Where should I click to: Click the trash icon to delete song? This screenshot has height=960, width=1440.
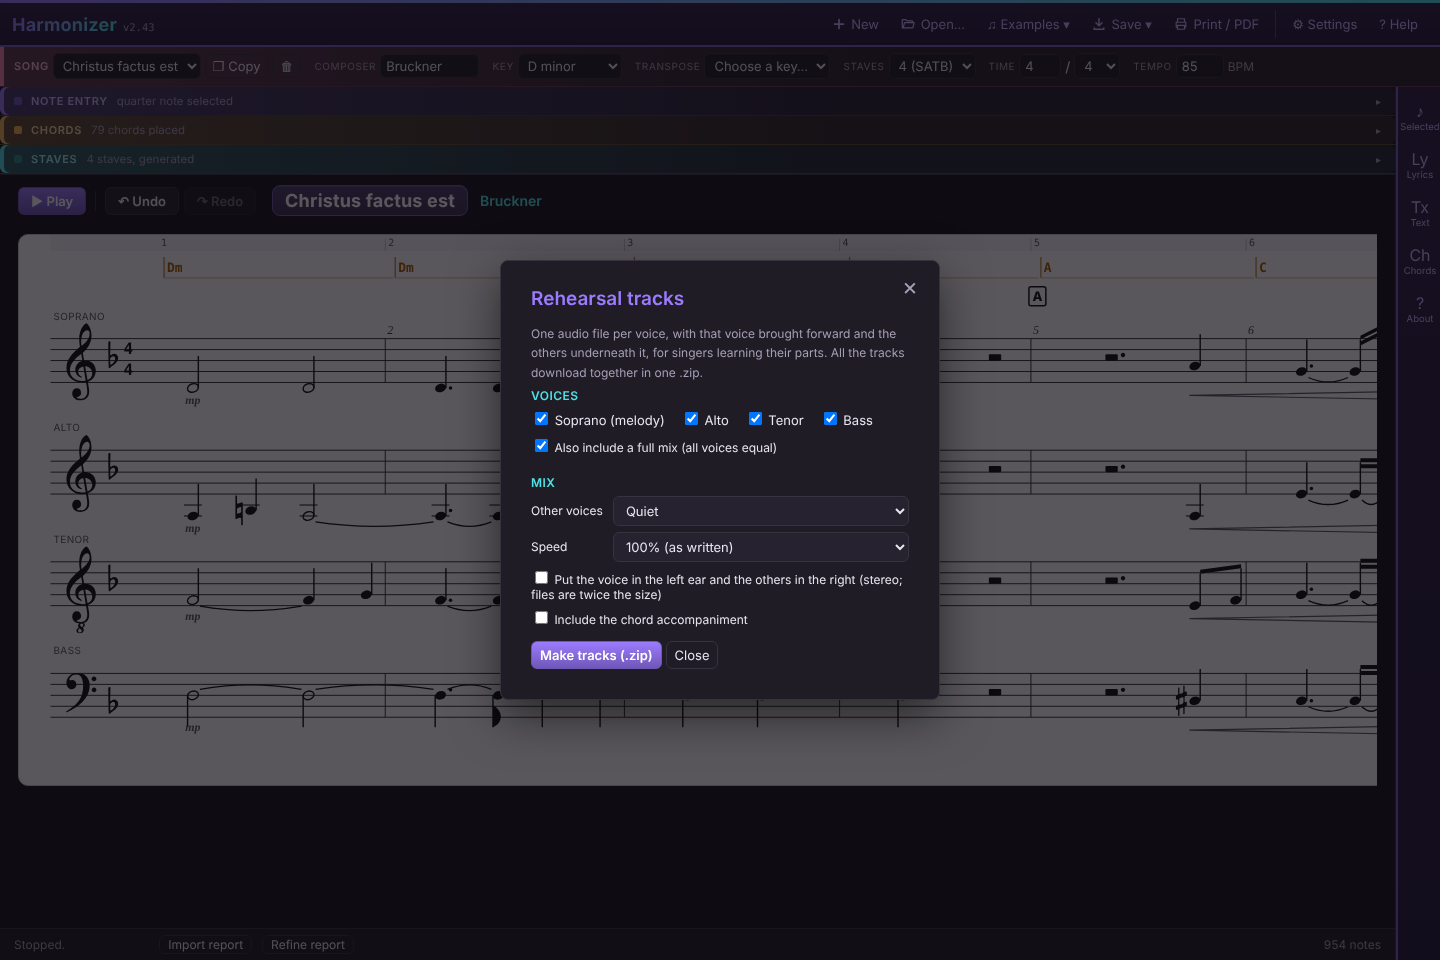point(287,66)
